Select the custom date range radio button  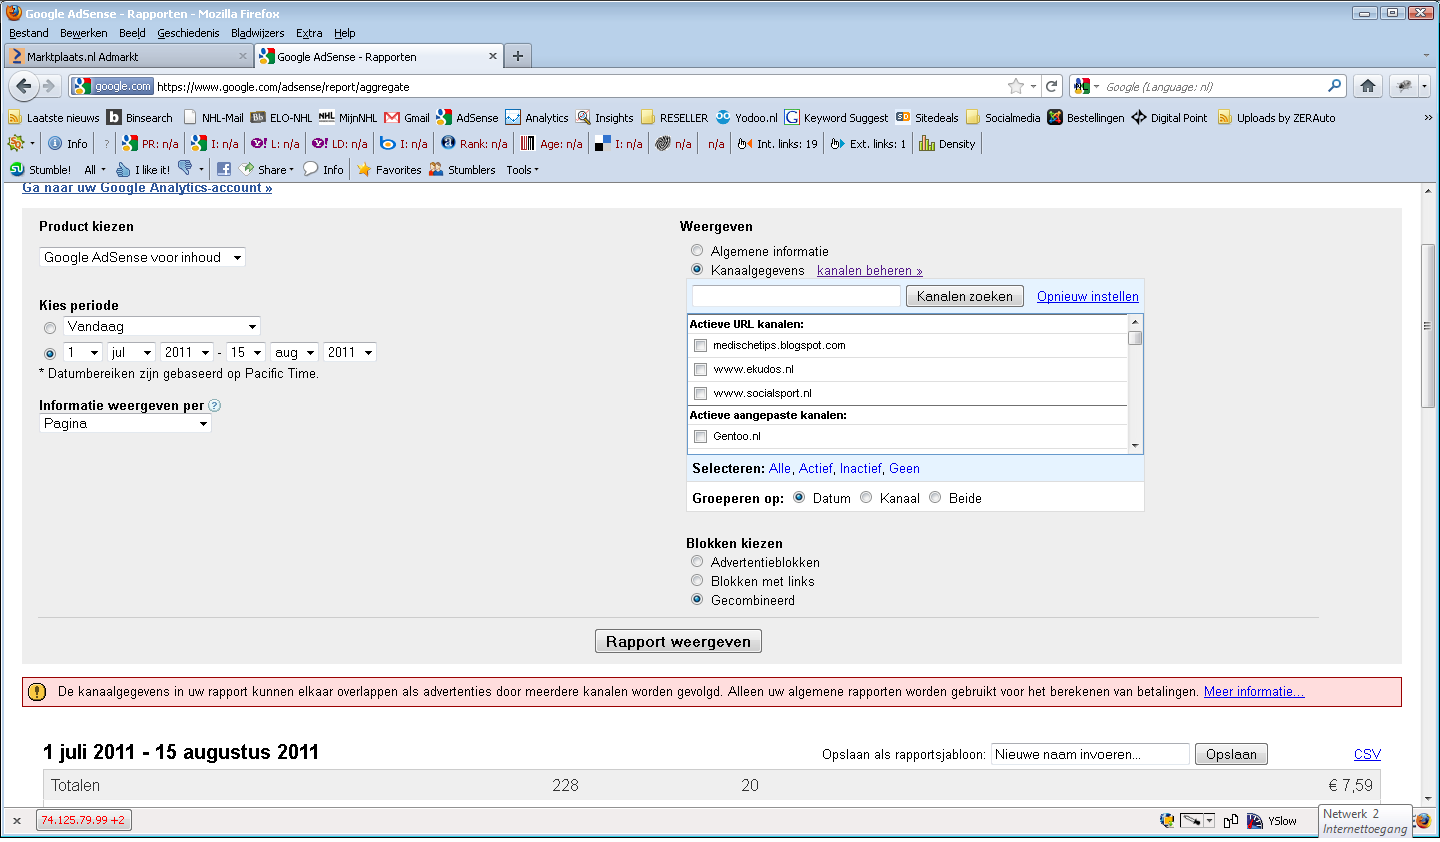(50, 353)
